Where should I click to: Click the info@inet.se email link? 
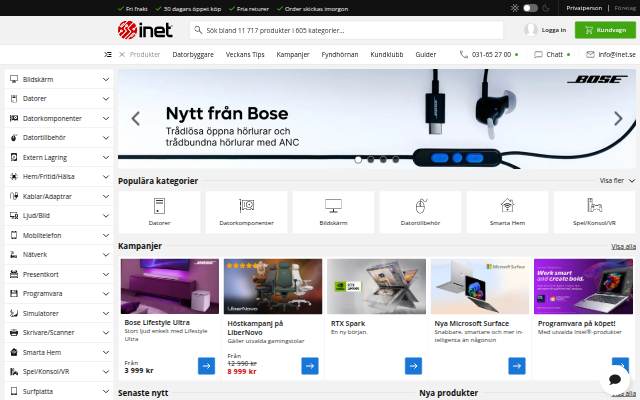pos(617,54)
